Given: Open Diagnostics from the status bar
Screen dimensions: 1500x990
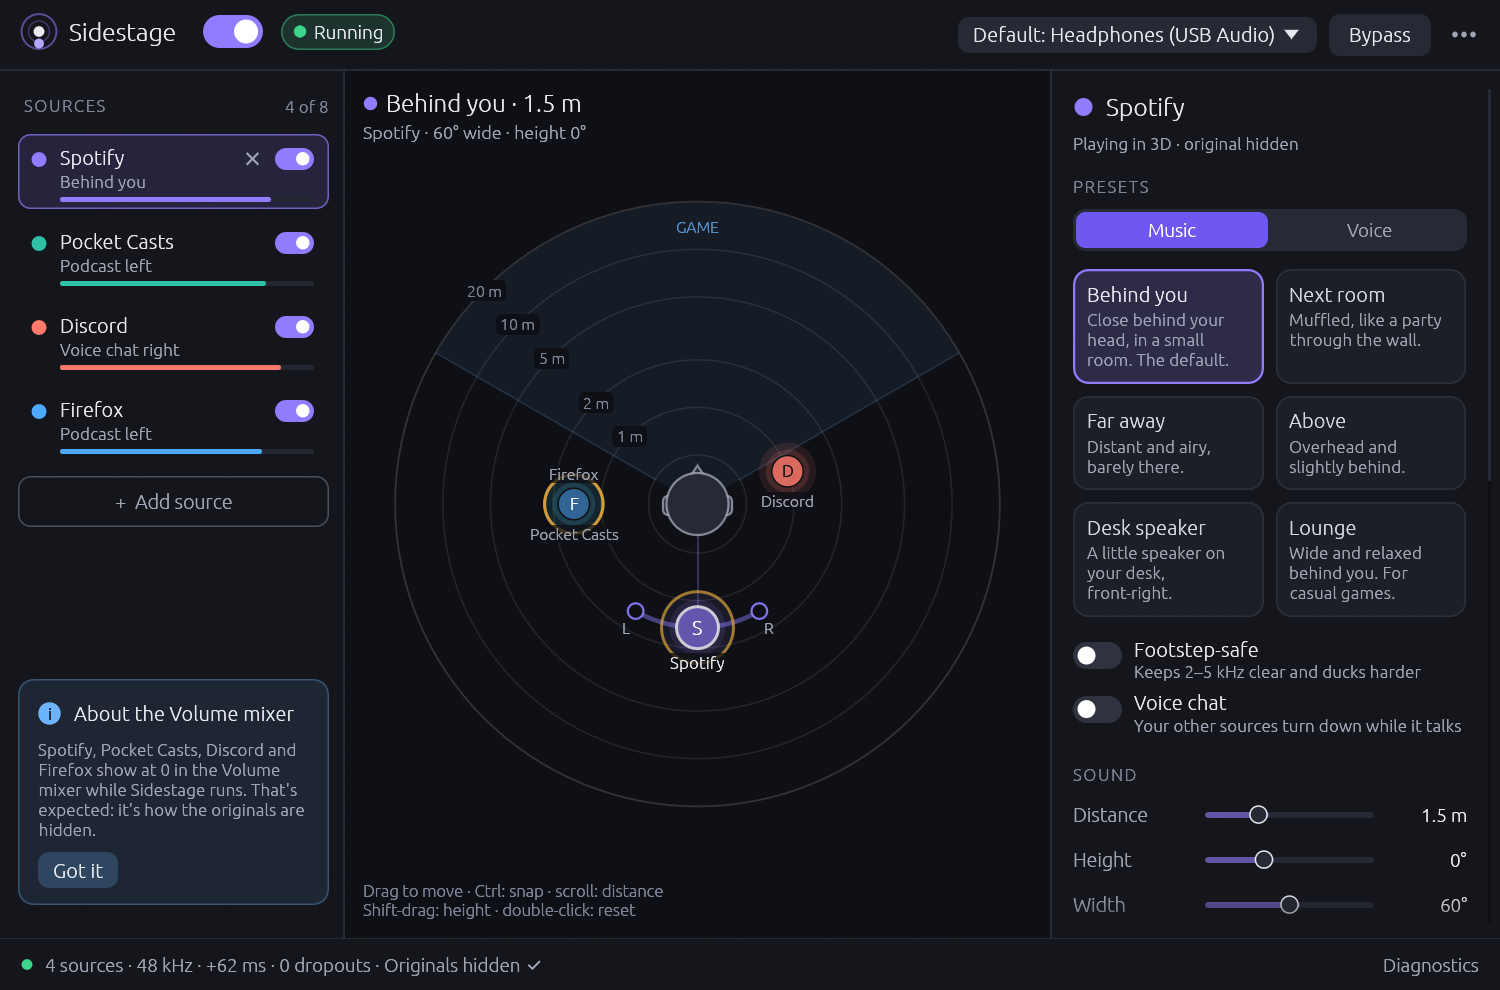Looking at the screenshot, I should (1430, 965).
